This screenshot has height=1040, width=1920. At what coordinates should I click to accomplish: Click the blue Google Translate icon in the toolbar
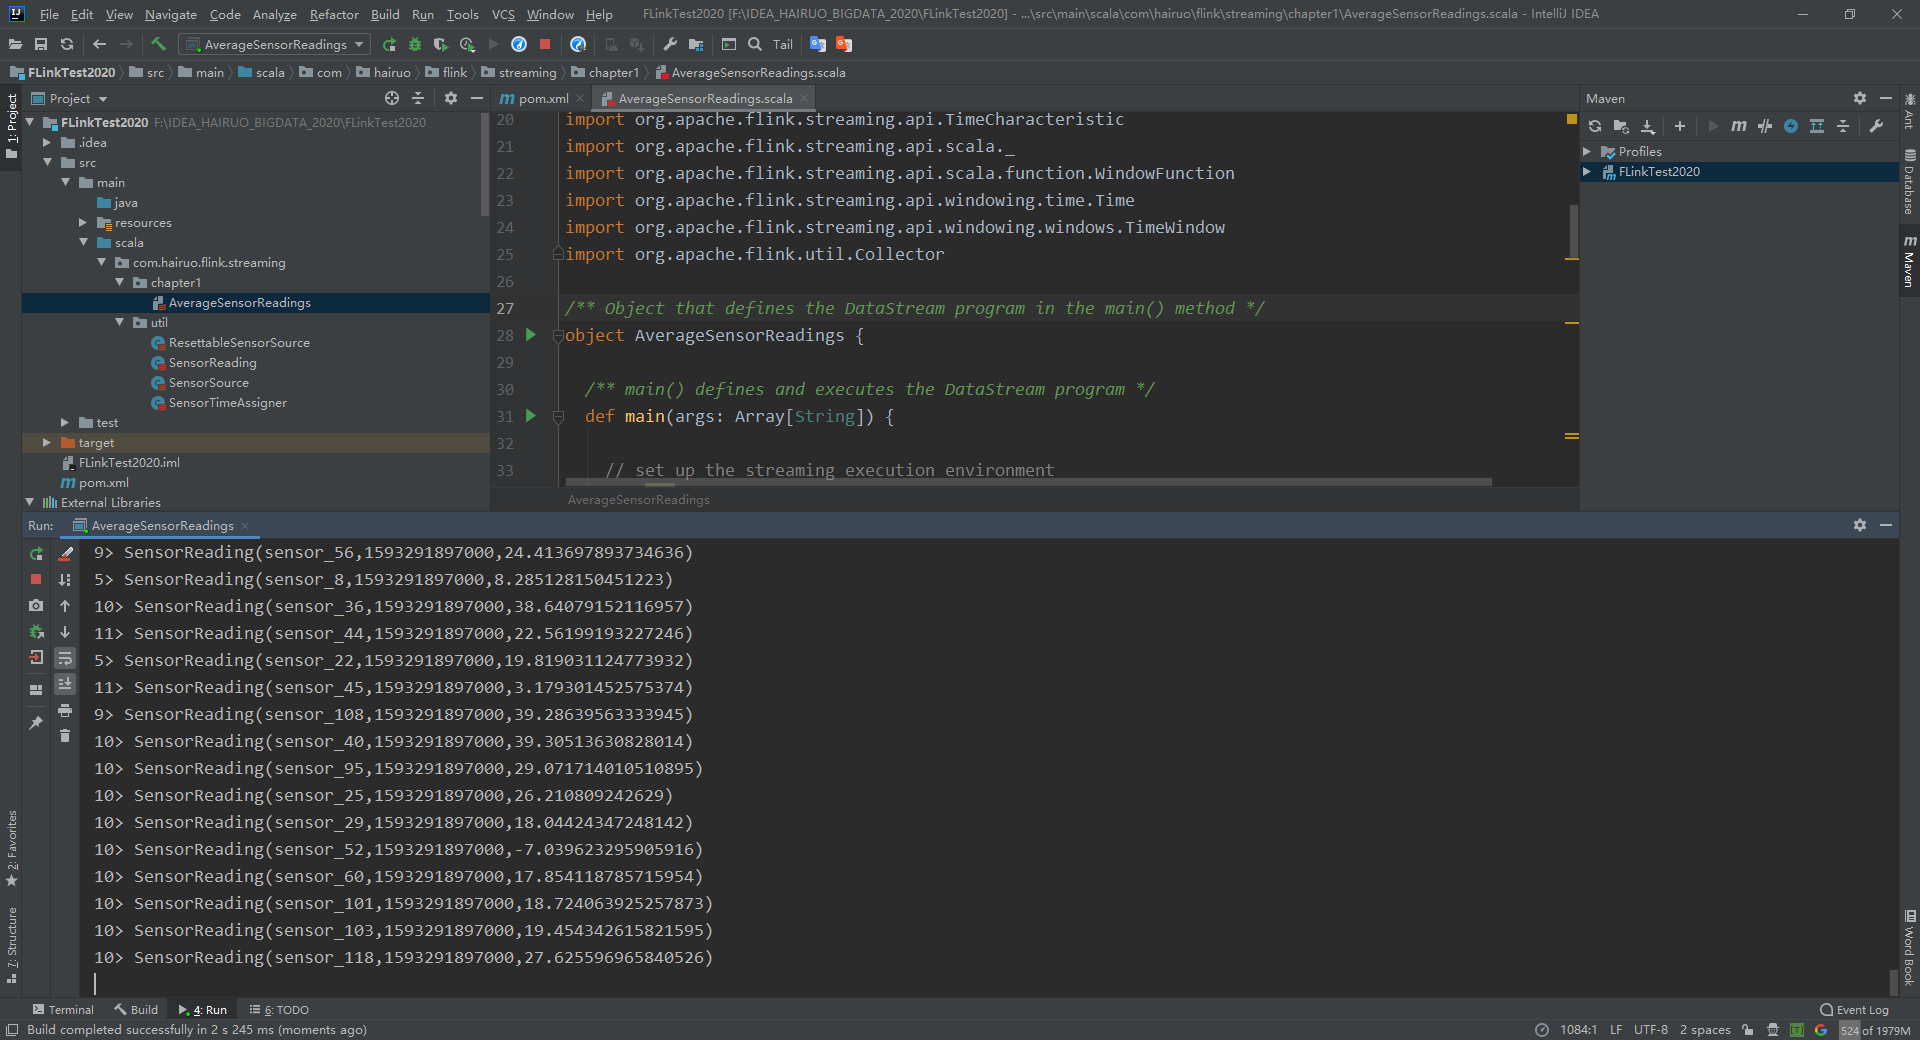pyautogui.click(x=818, y=44)
